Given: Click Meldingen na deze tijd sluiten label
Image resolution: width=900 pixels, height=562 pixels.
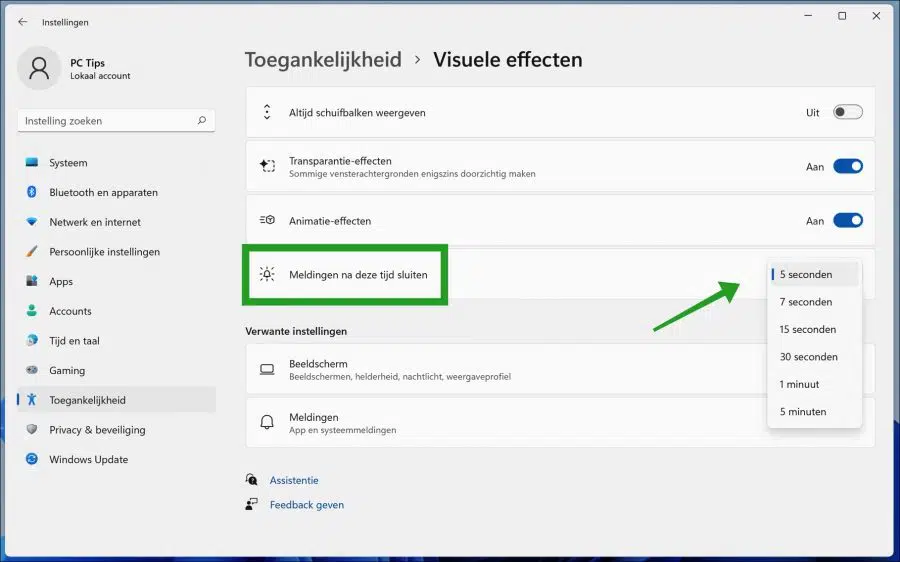Looking at the screenshot, I should pyautogui.click(x=358, y=274).
